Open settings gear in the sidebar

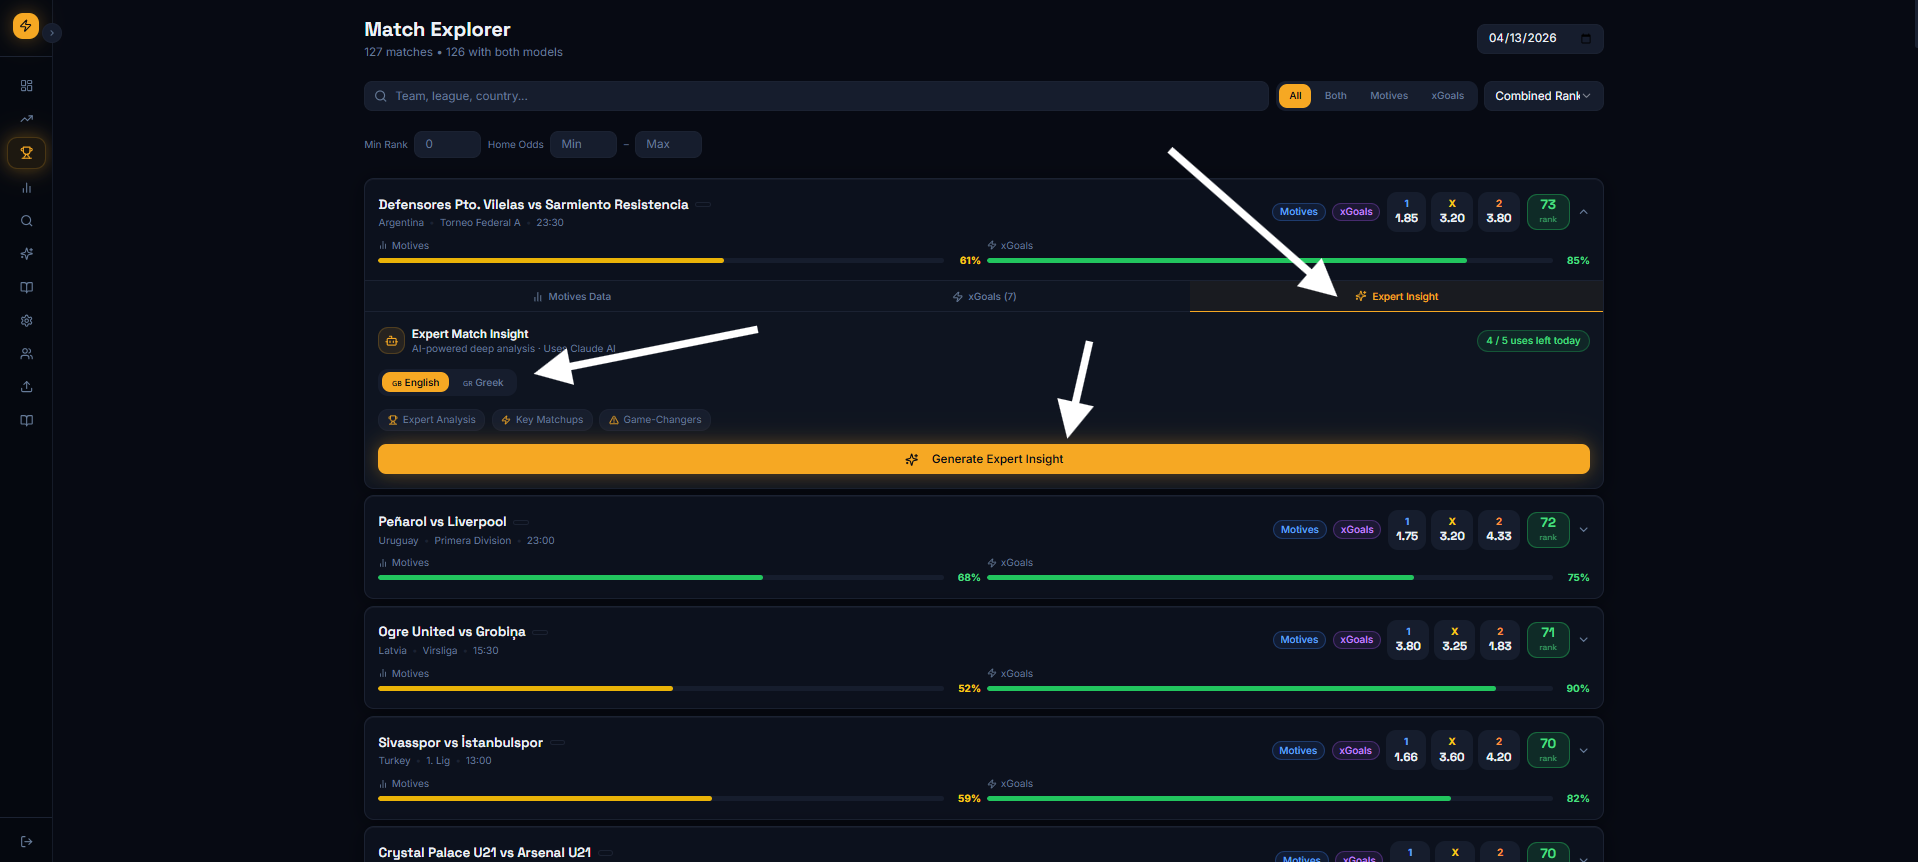(27, 321)
